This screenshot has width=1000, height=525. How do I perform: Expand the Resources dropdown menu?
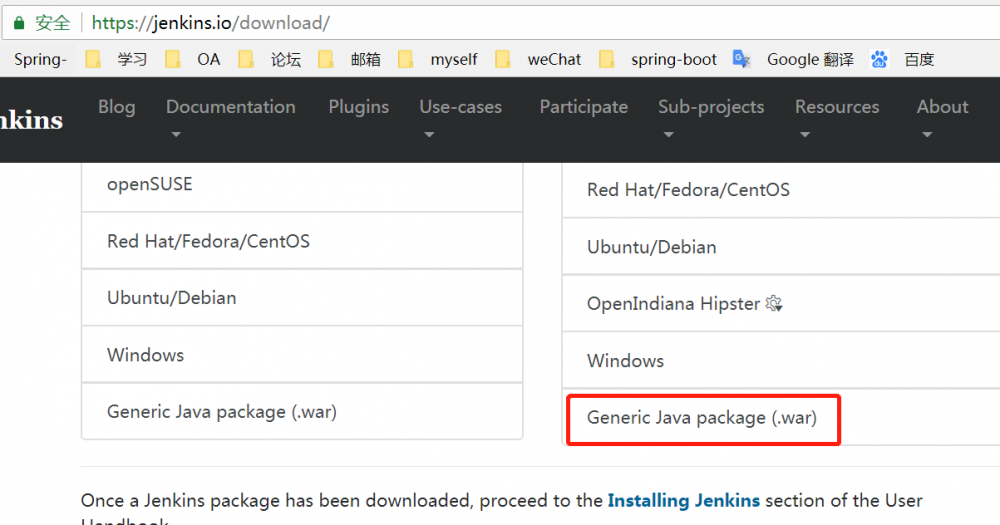(837, 117)
